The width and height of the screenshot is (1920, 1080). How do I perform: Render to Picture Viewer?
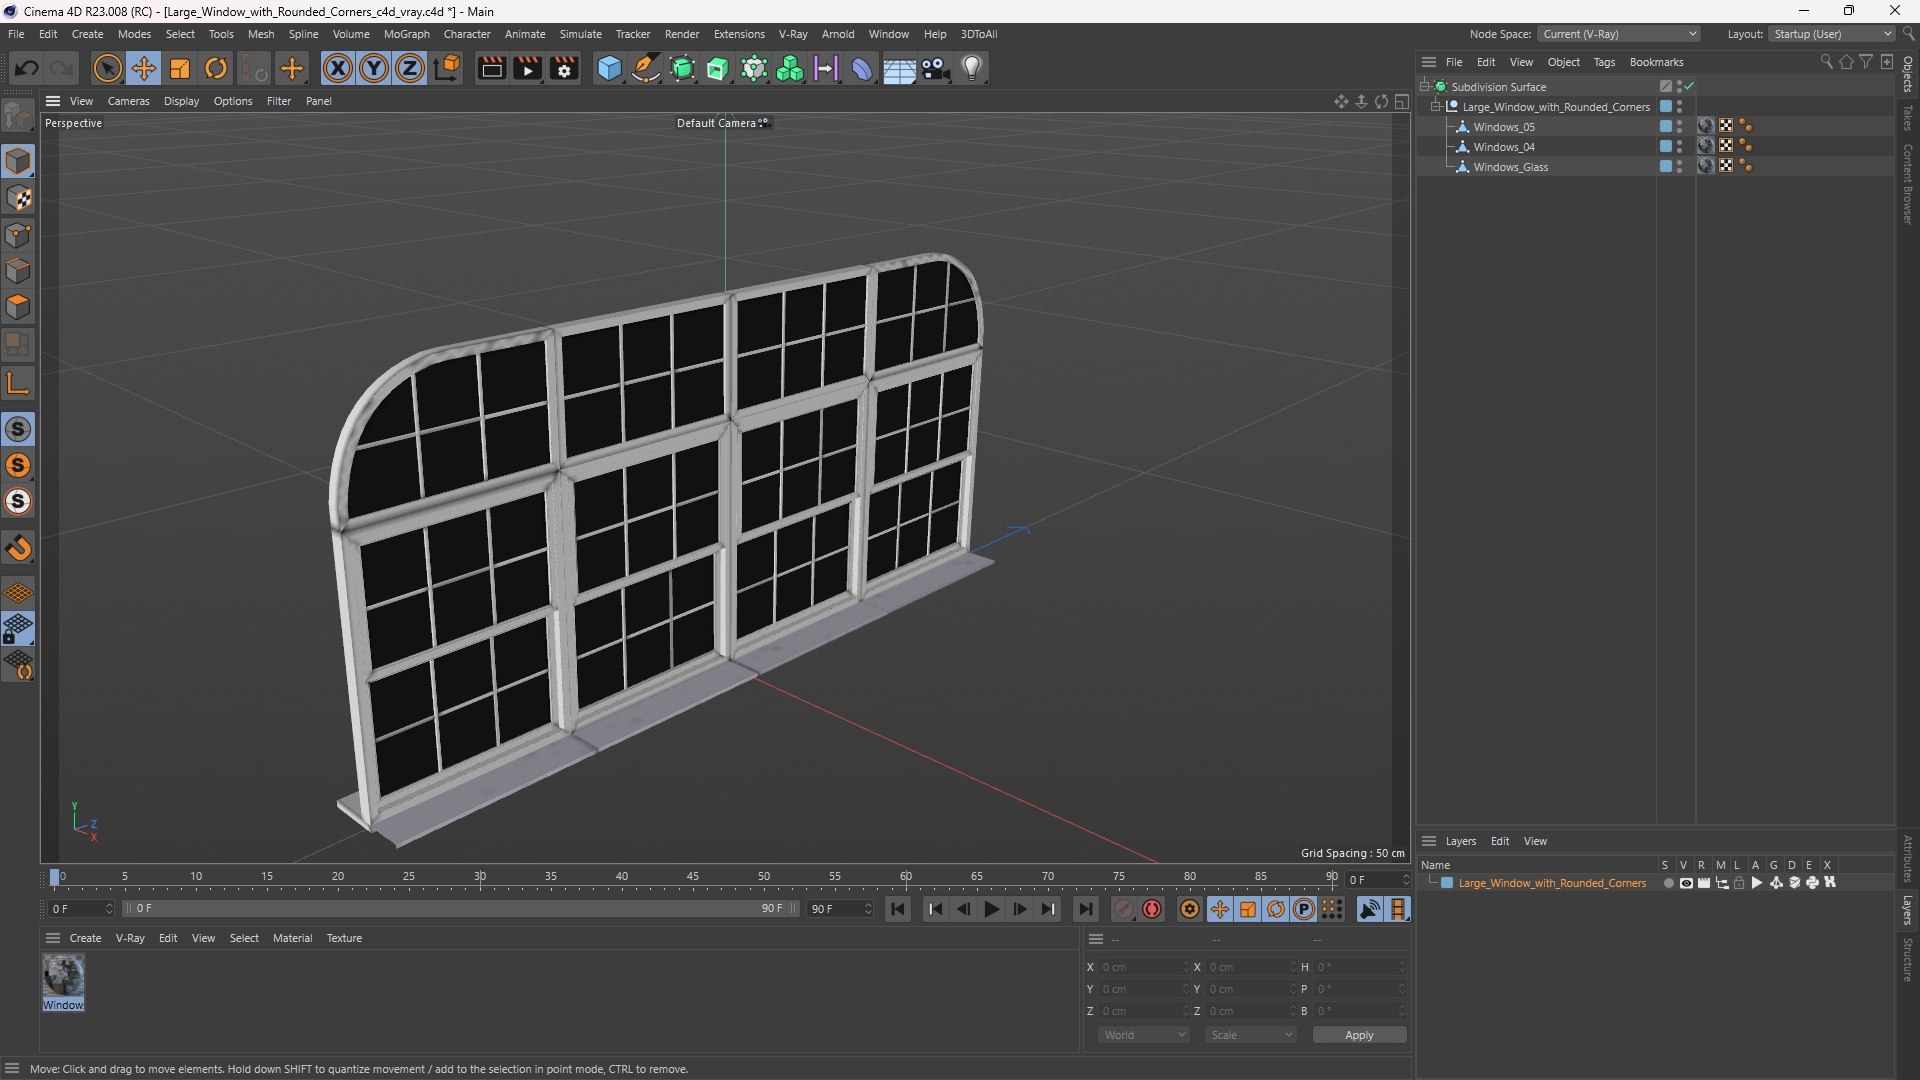point(527,68)
